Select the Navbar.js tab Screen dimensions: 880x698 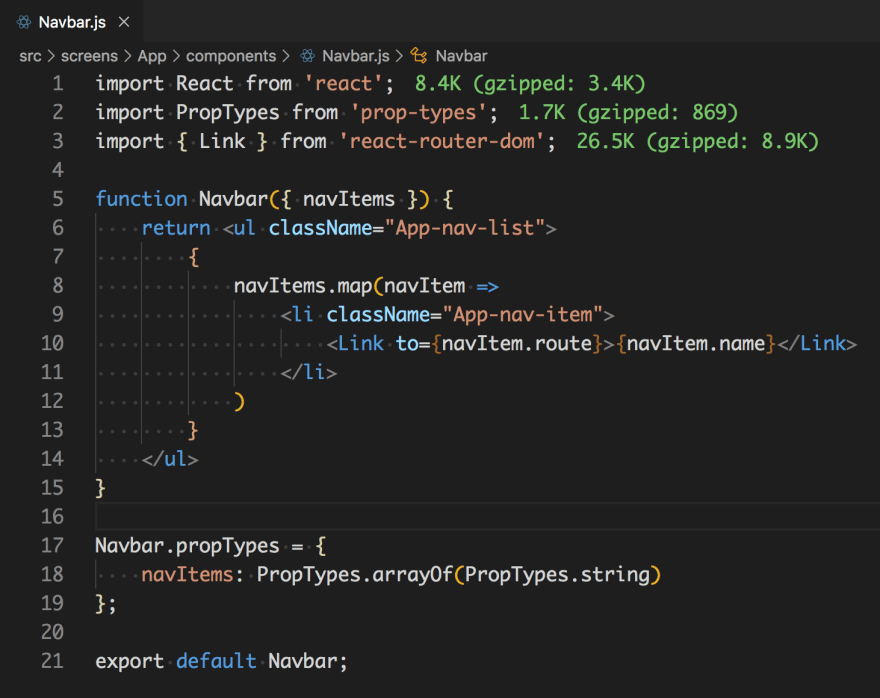pyautogui.click(x=70, y=20)
